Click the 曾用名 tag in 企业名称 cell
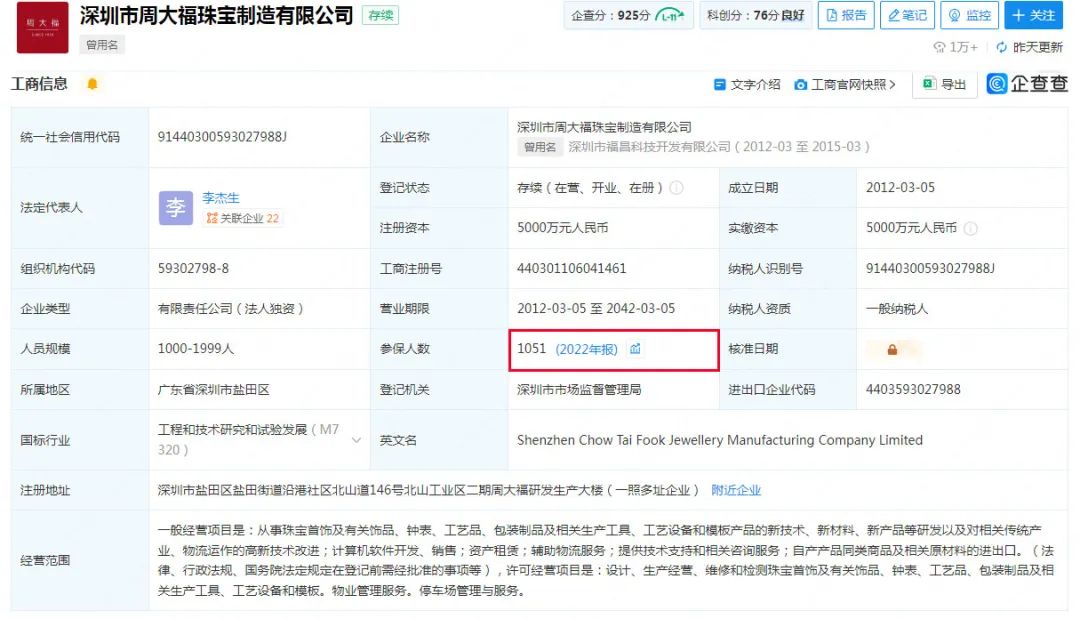This screenshot has height=619, width=1080. click(x=539, y=147)
